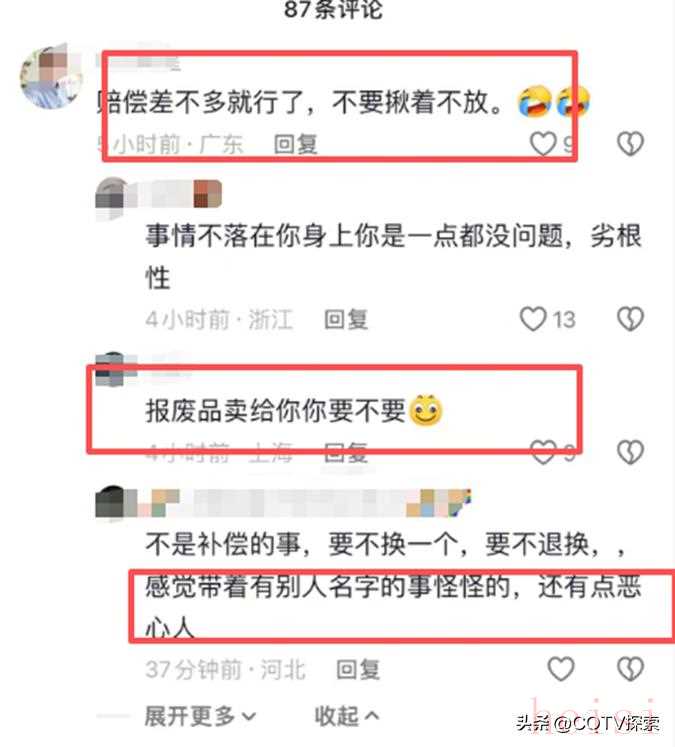Reply to the 河北 comment
This screenshot has height=747, width=675.
click(358, 669)
